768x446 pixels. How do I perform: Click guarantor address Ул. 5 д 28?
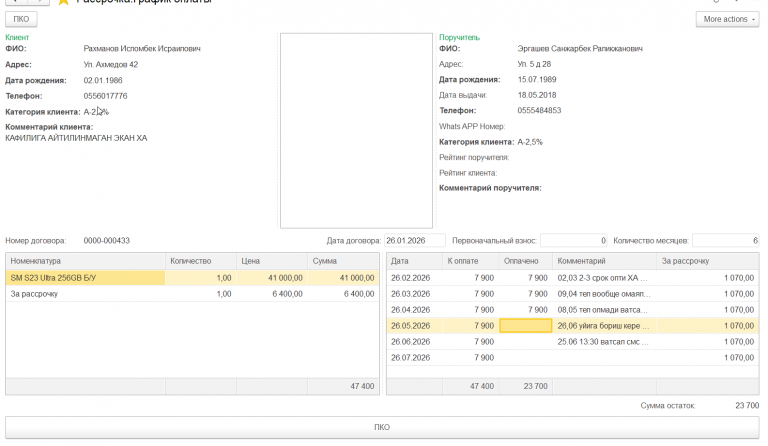pos(534,64)
